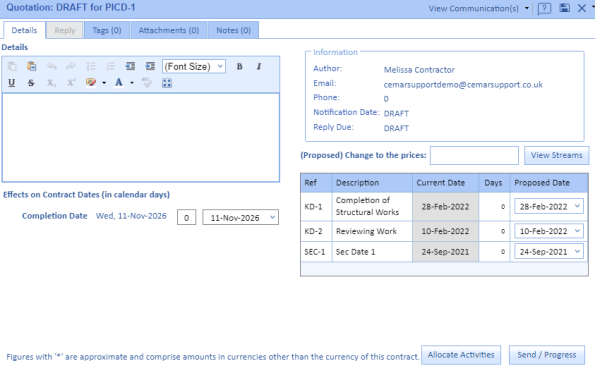Toggle bullet list formatting
This screenshot has width=595, height=373.
click(91, 66)
